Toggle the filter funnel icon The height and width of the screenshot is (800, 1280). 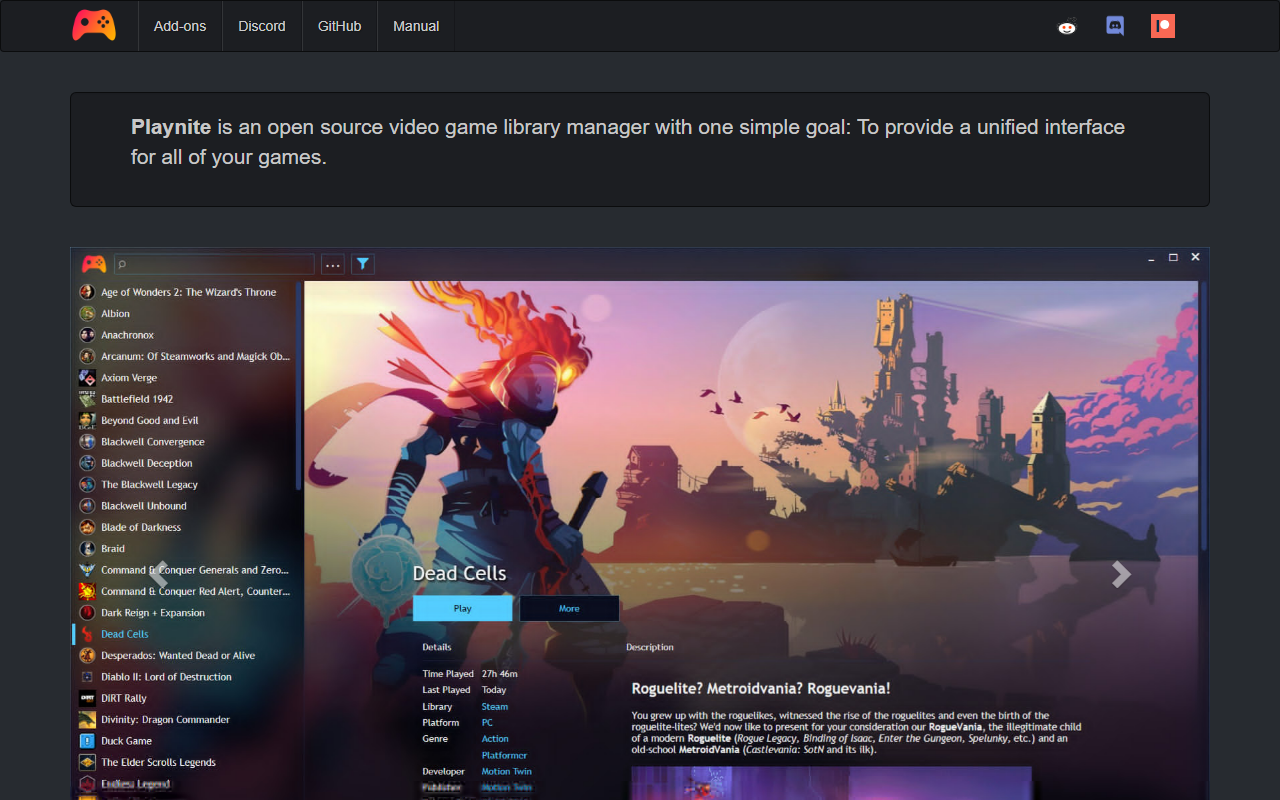(363, 264)
